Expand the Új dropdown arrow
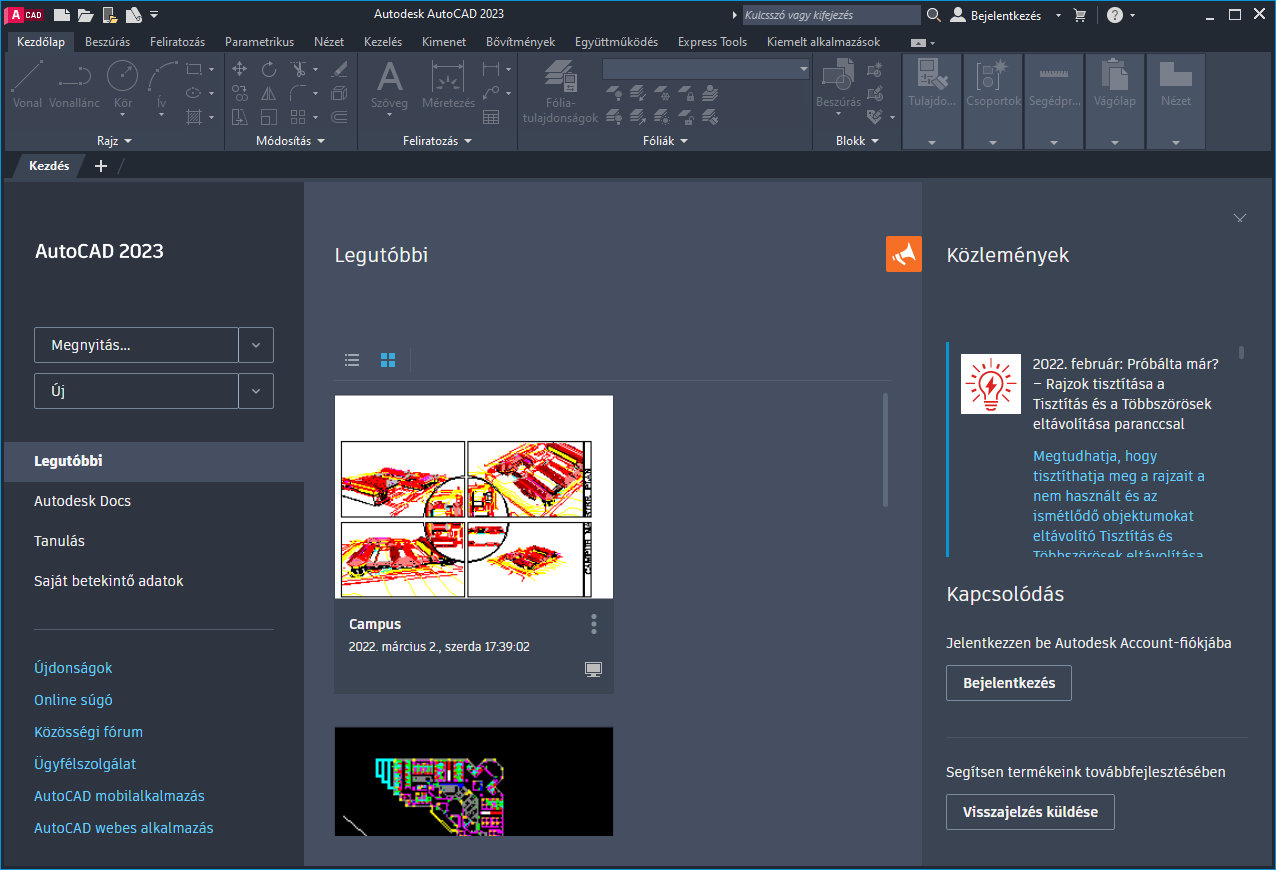This screenshot has width=1276, height=870. tap(256, 391)
